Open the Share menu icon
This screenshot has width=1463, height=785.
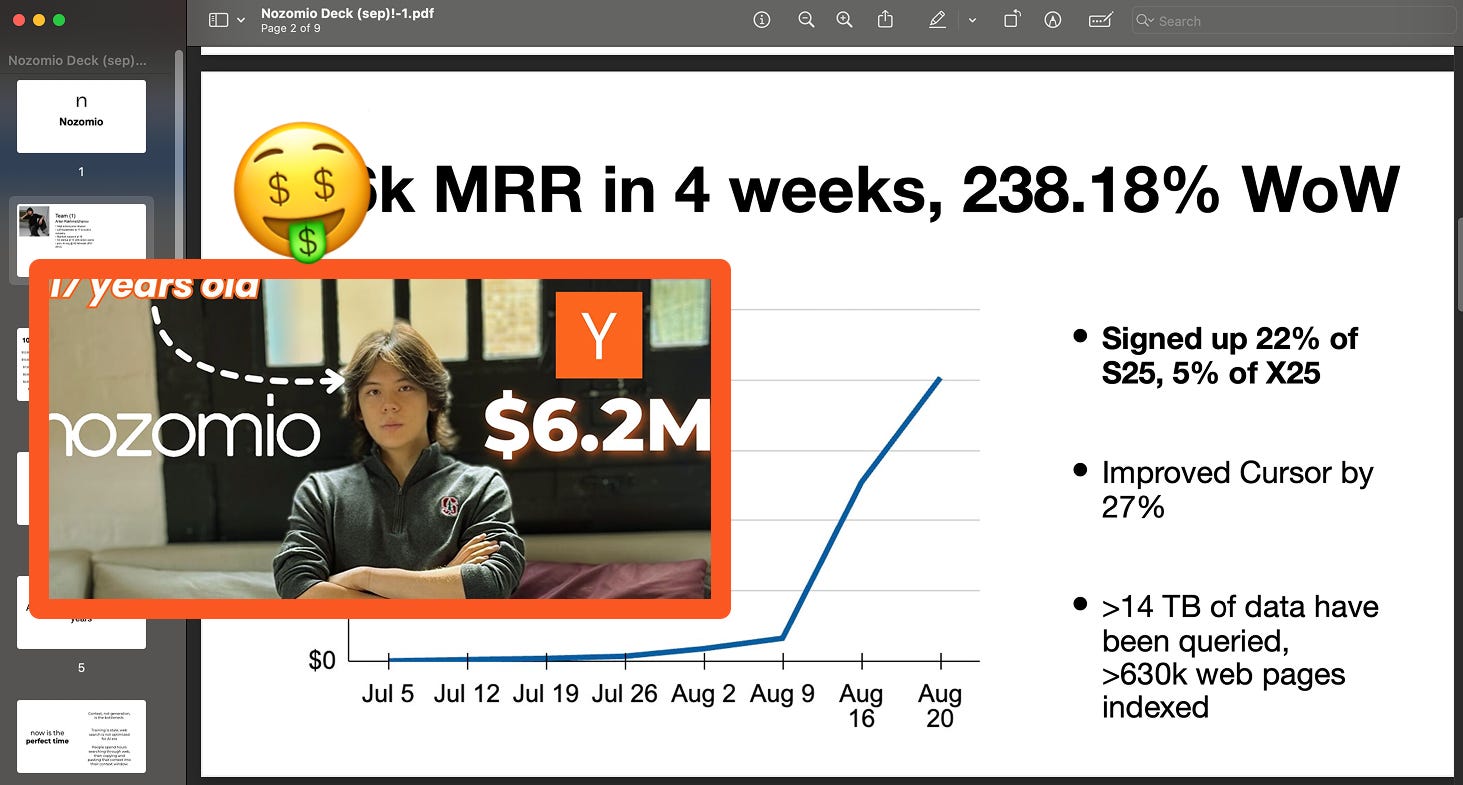click(x=885, y=20)
